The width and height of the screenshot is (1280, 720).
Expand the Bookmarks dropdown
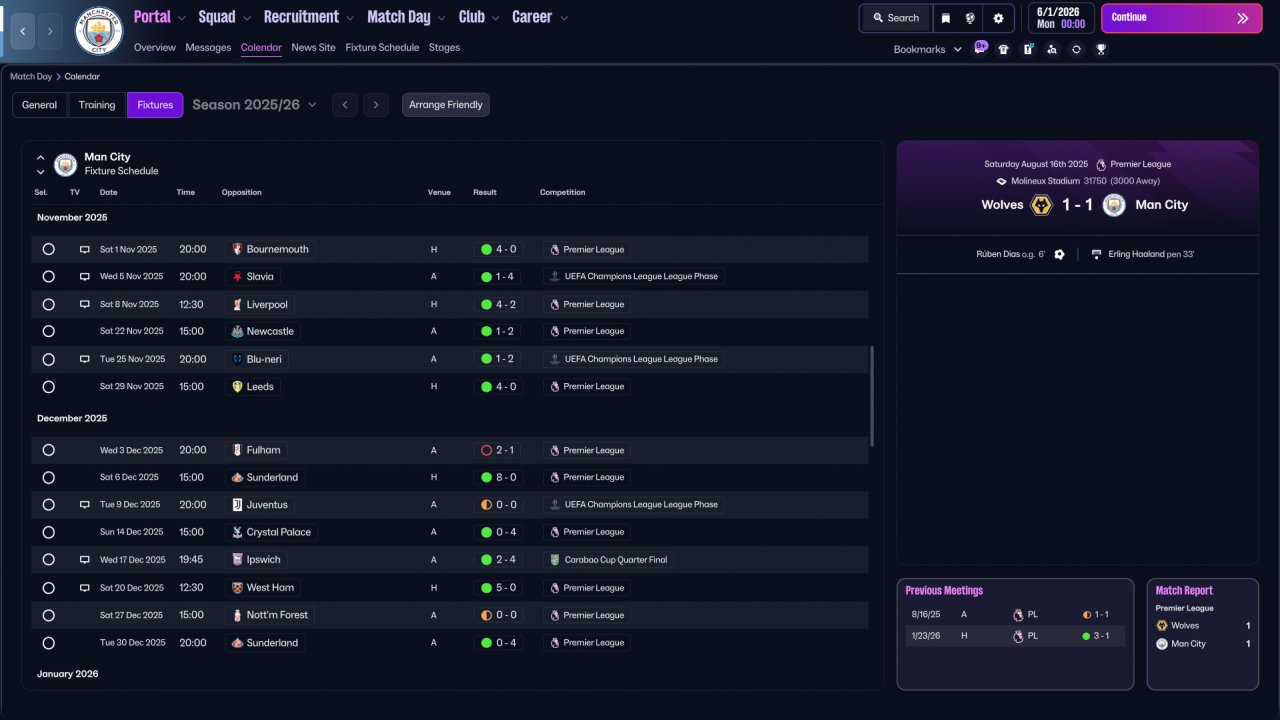coord(927,49)
